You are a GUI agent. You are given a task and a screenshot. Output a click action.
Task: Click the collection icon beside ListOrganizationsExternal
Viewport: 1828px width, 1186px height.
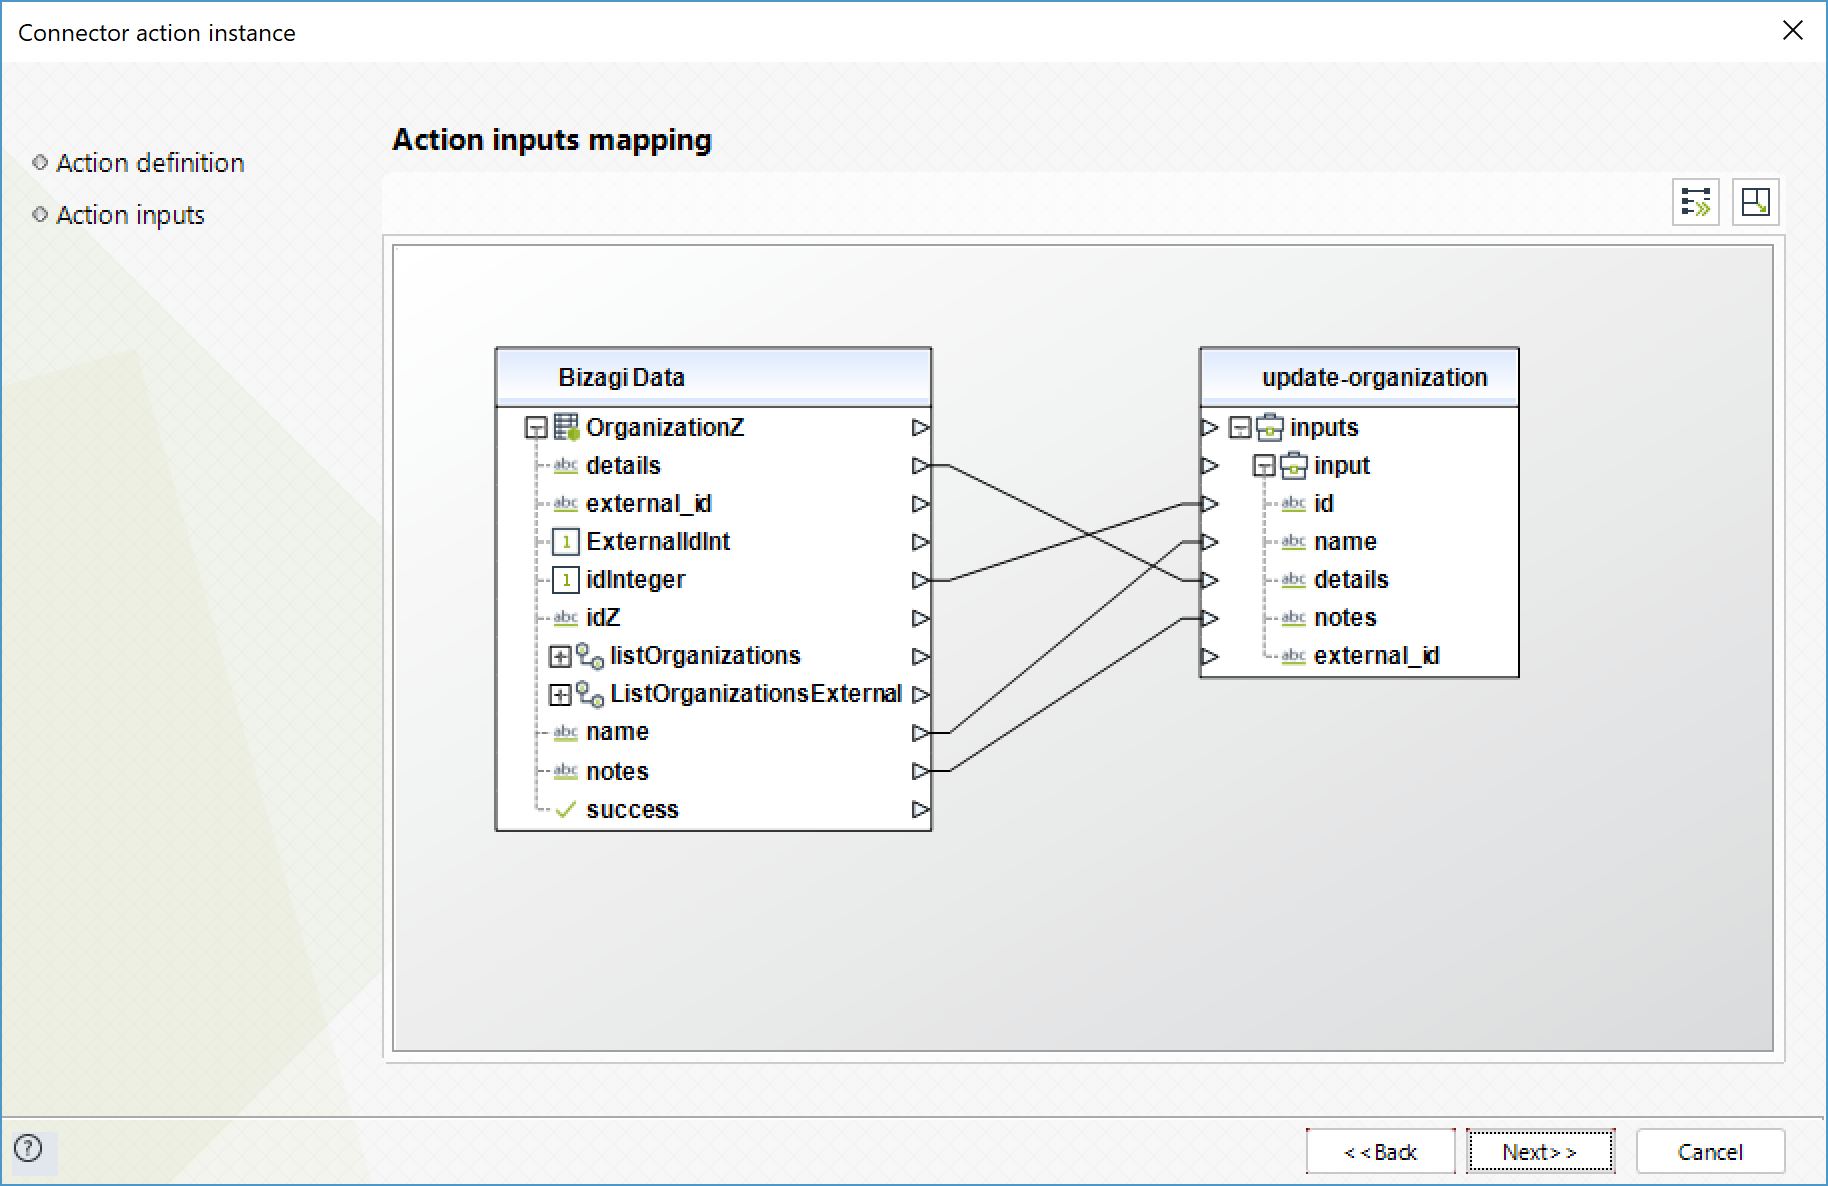(x=590, y=694)
